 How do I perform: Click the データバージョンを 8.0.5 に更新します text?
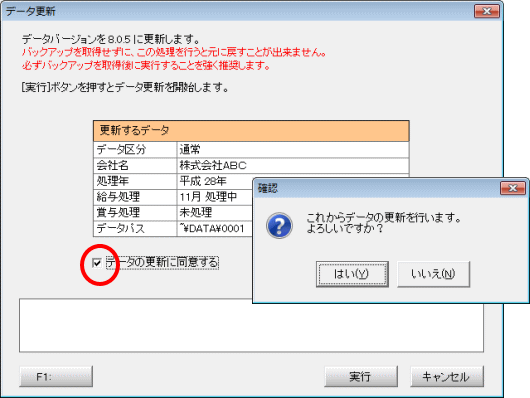click(x=112, y=40)
